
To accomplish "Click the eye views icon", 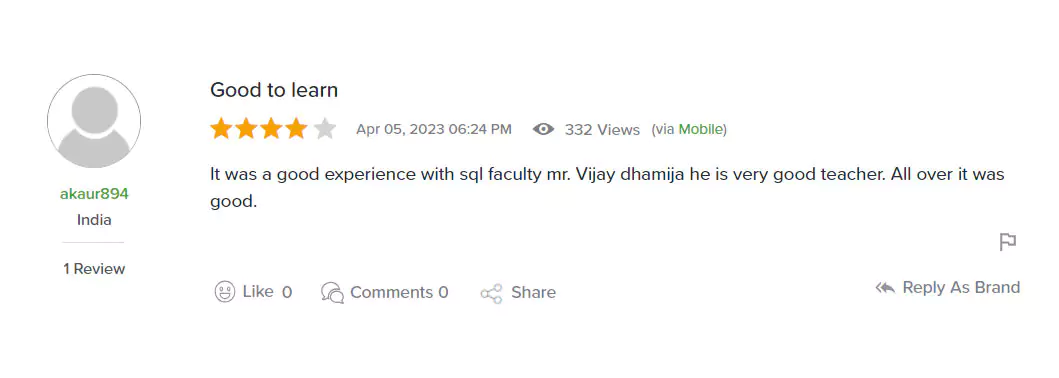I will (544, 129).
